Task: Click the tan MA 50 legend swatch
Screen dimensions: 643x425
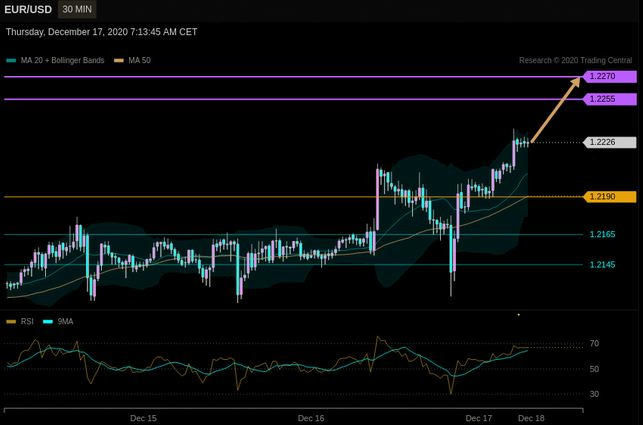Action: pyautogui.click(x=119, y=61)
